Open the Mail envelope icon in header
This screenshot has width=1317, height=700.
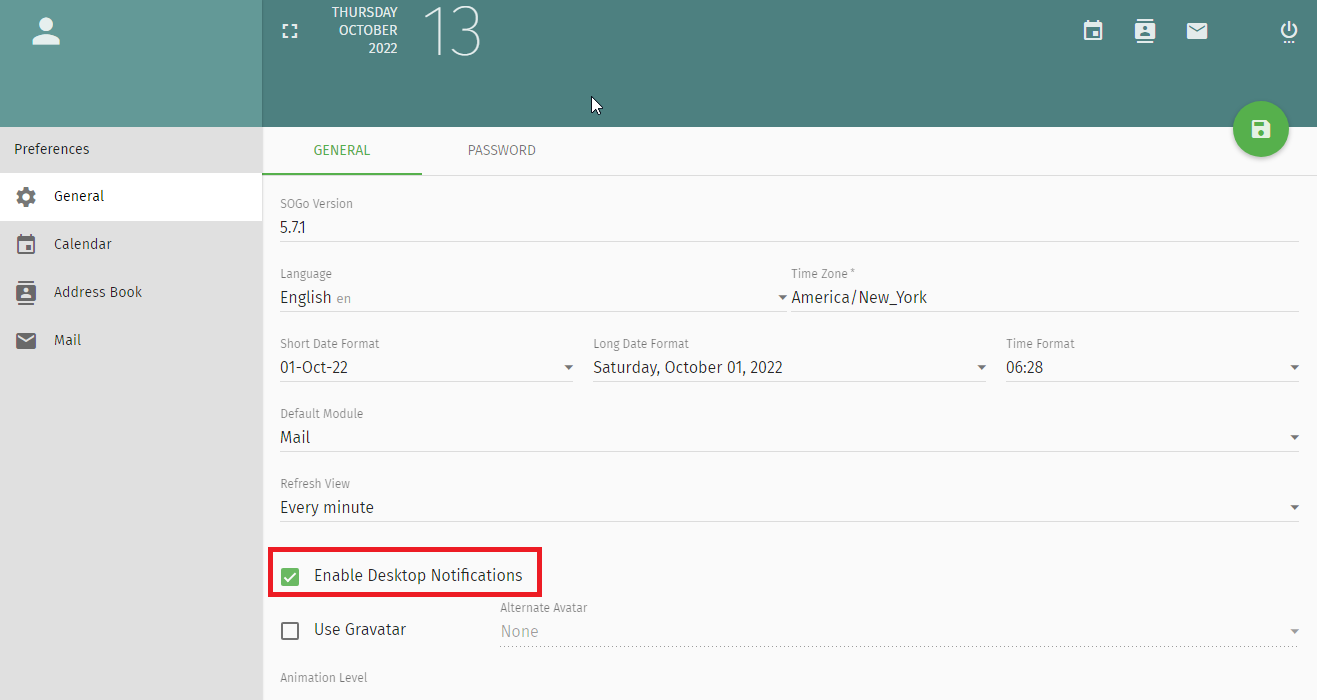point(1197,31)
